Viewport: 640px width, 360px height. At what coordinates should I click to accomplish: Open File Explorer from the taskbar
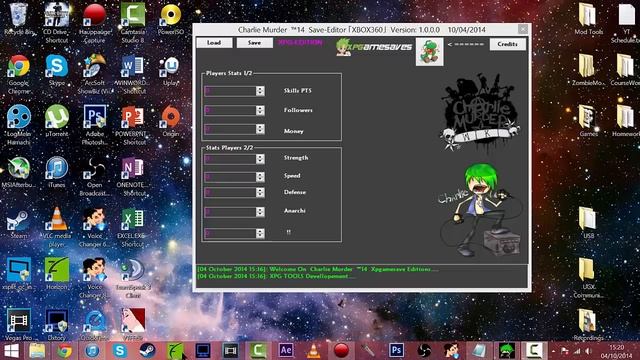point(37,351)
